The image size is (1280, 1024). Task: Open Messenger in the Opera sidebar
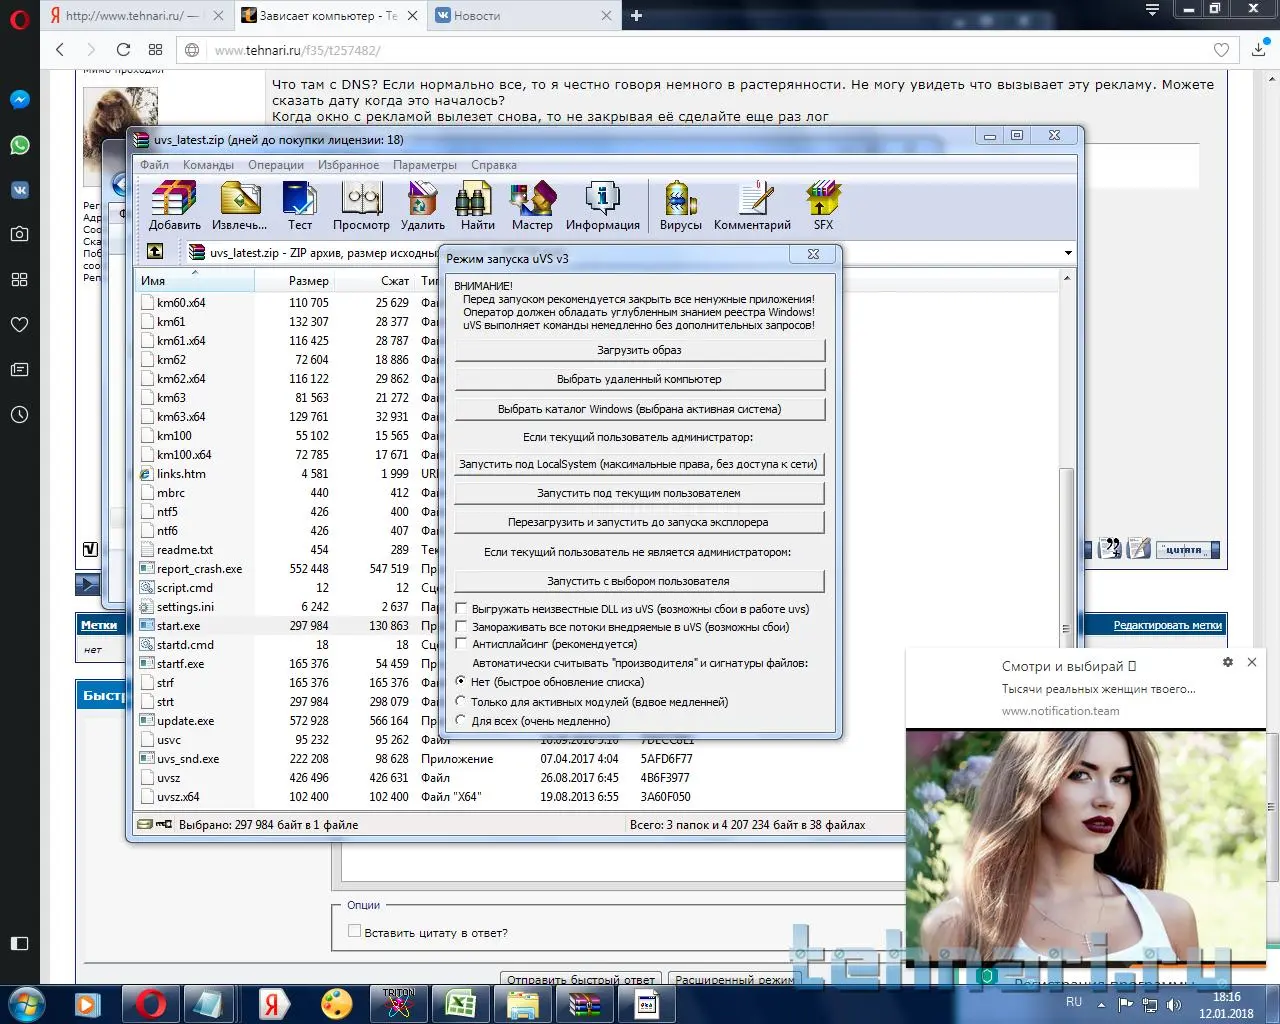pos(20,100)
